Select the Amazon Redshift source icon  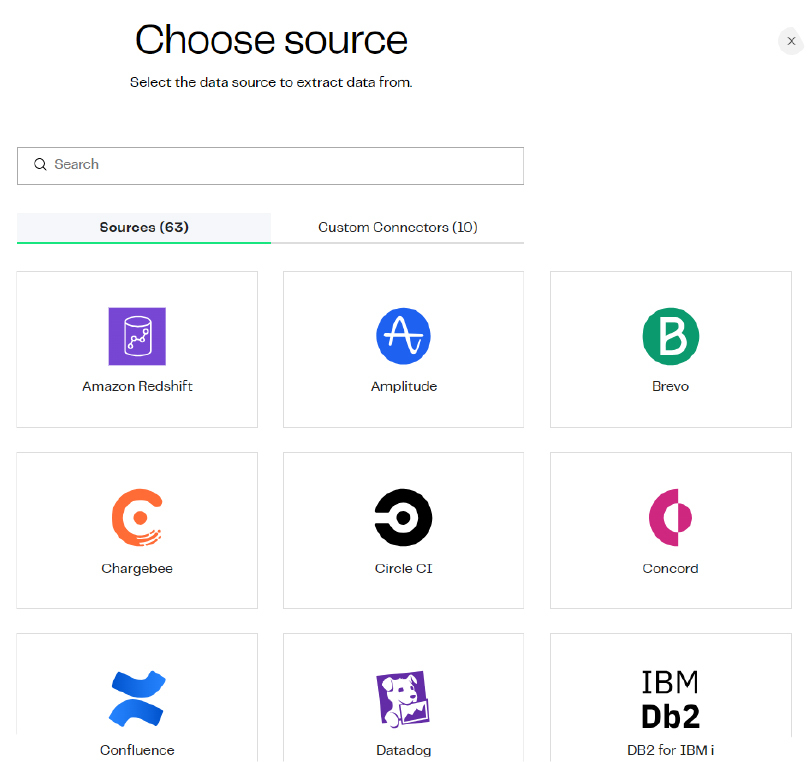tap(137, 337)
